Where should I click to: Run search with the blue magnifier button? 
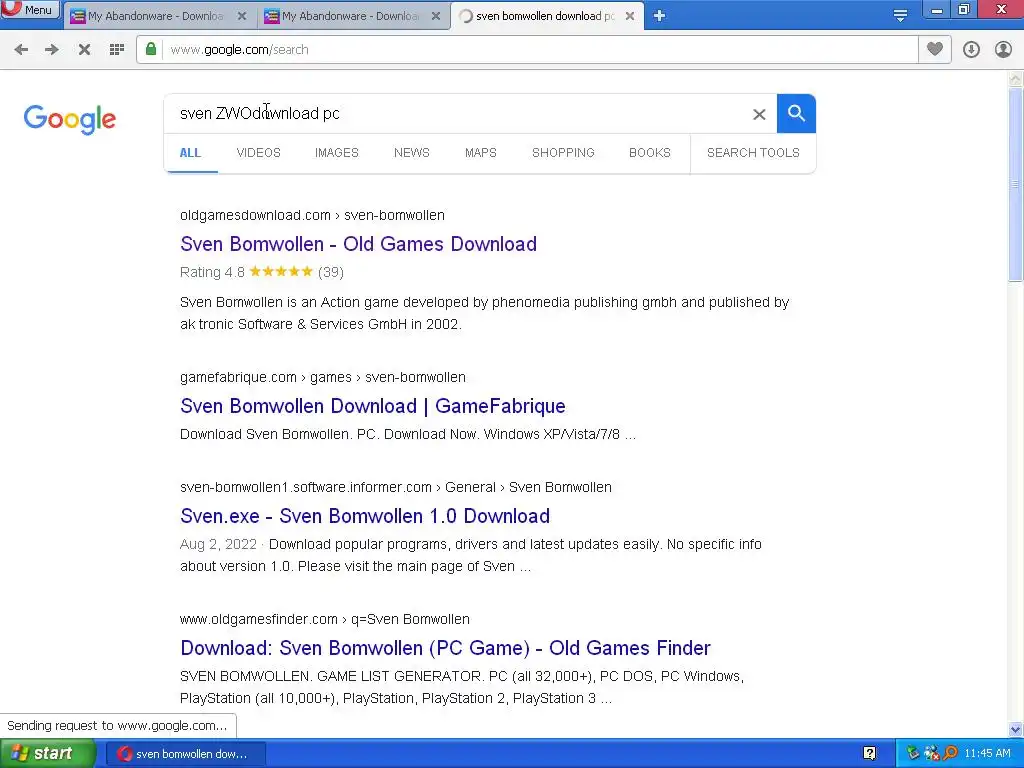pyautogui.click(x=796, y=114)
